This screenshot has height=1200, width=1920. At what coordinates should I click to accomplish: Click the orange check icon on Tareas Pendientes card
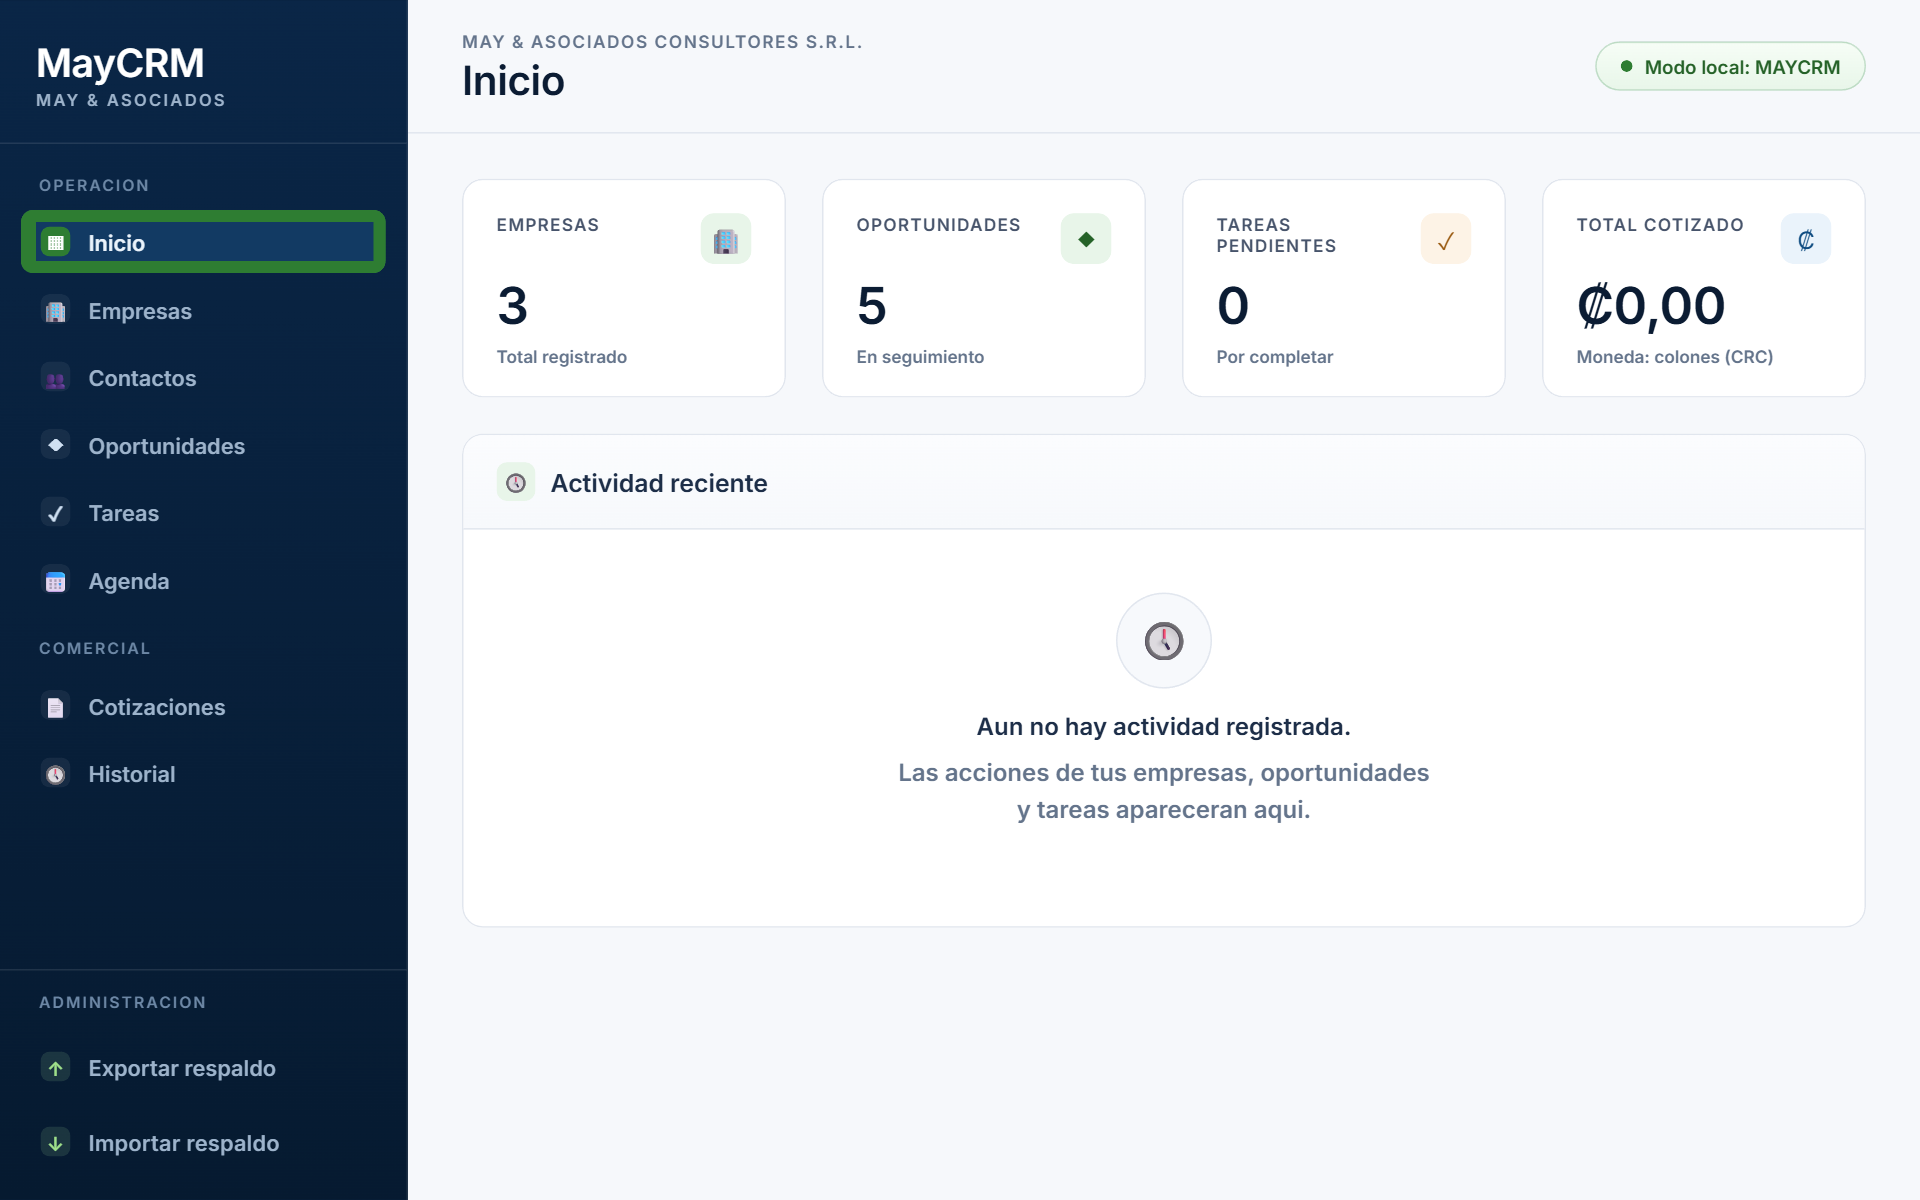[1446, 239]
